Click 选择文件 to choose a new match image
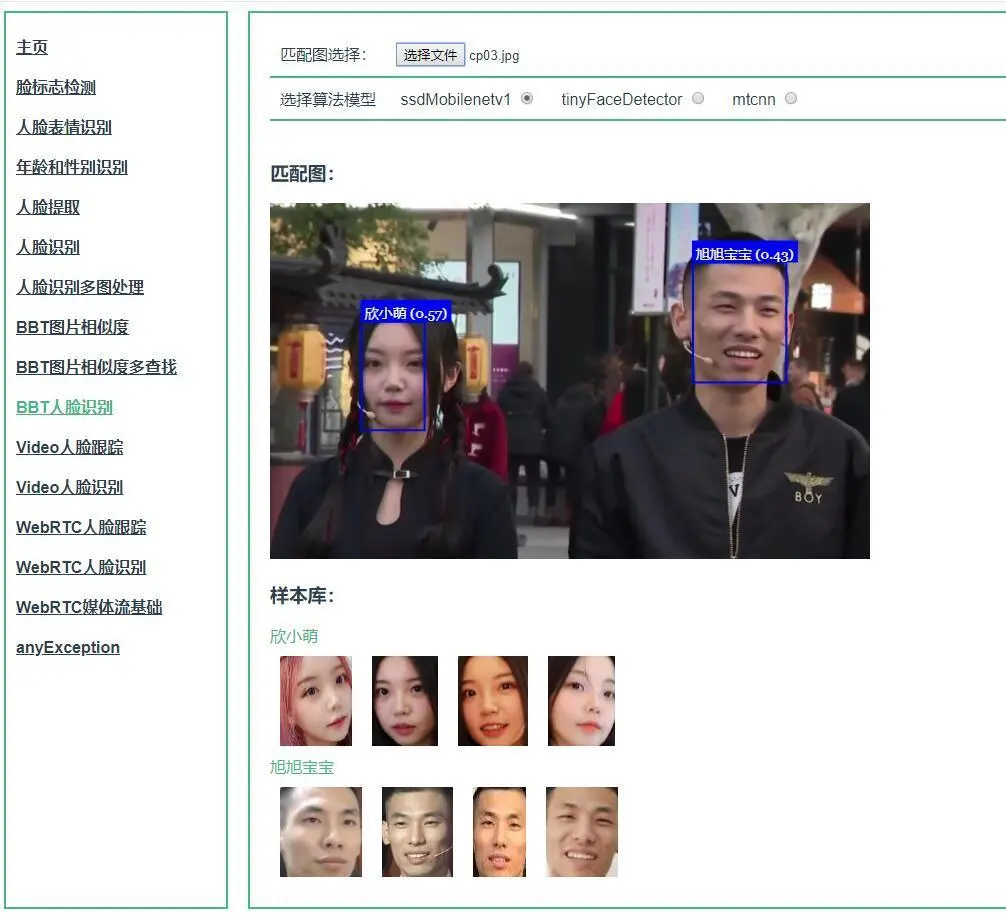1006x919 pixels. (x=431, y=54)
